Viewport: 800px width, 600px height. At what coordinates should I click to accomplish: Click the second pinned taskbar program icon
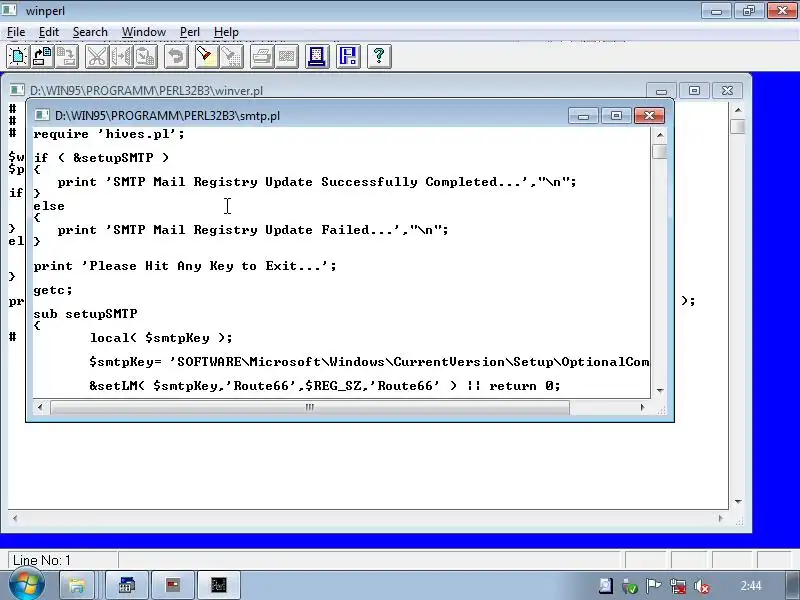[x=127, y=585]
